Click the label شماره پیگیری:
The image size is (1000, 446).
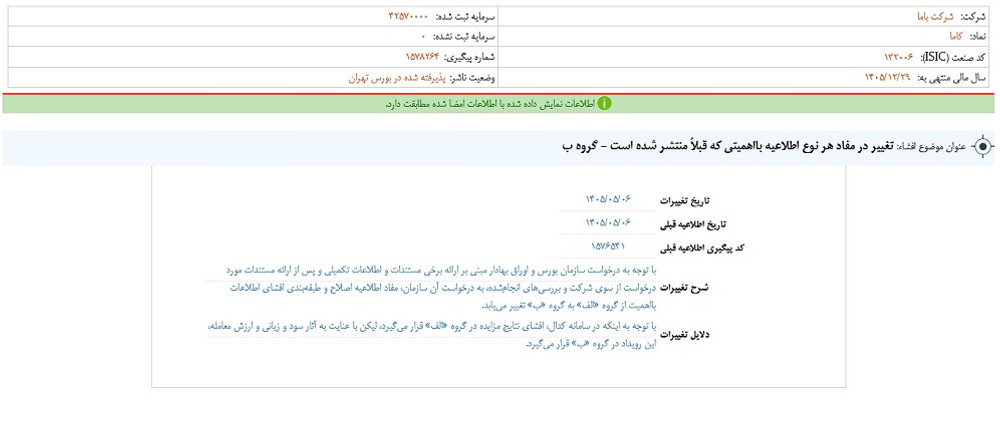[470, 58]
